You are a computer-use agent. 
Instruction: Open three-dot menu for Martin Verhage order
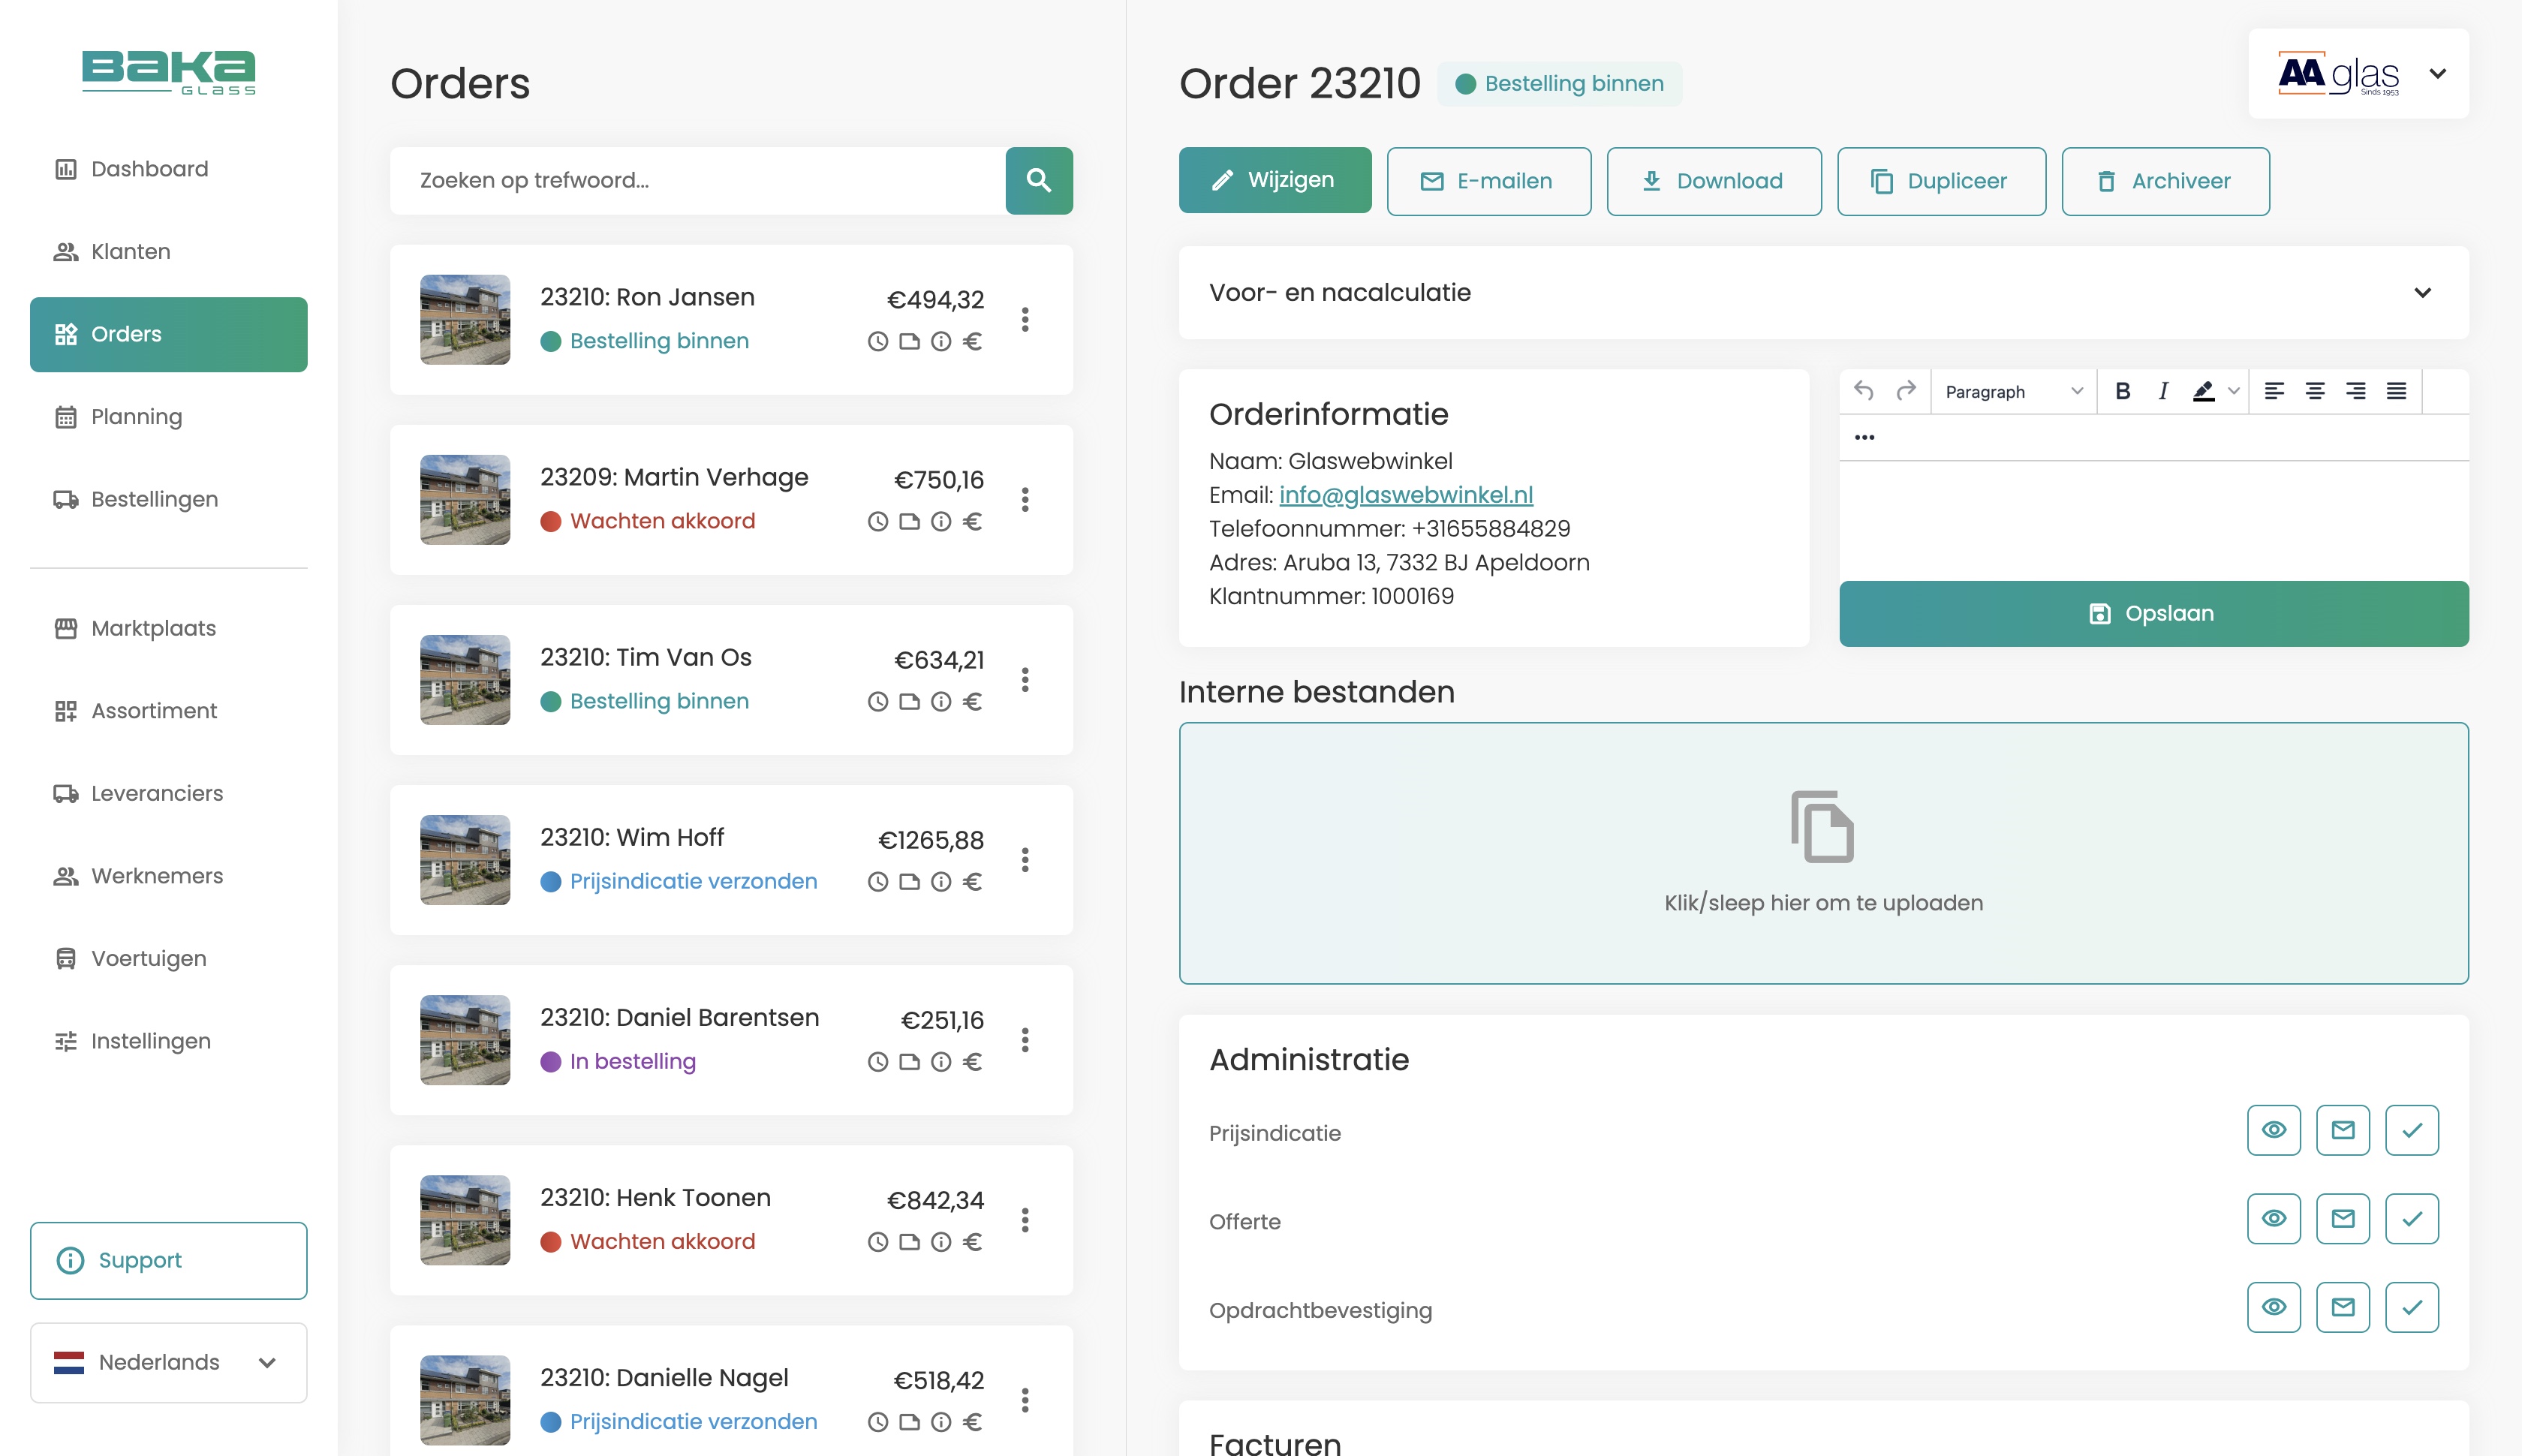click(x=1024, y=500)
